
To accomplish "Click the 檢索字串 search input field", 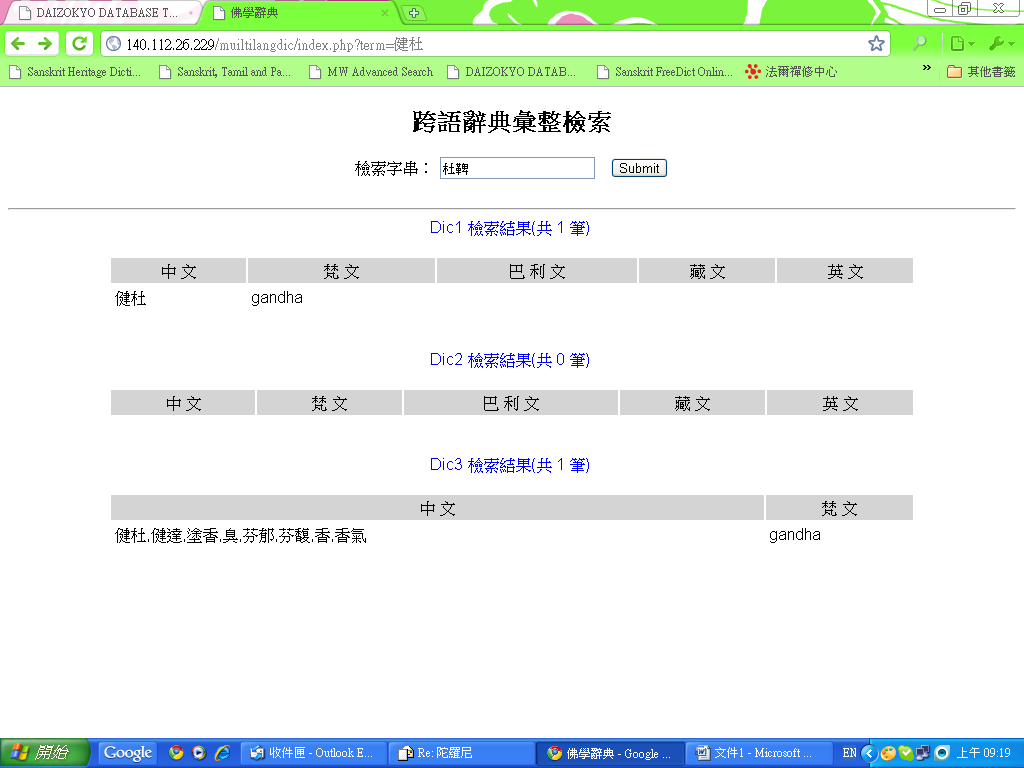I will (x=517, y=169).
